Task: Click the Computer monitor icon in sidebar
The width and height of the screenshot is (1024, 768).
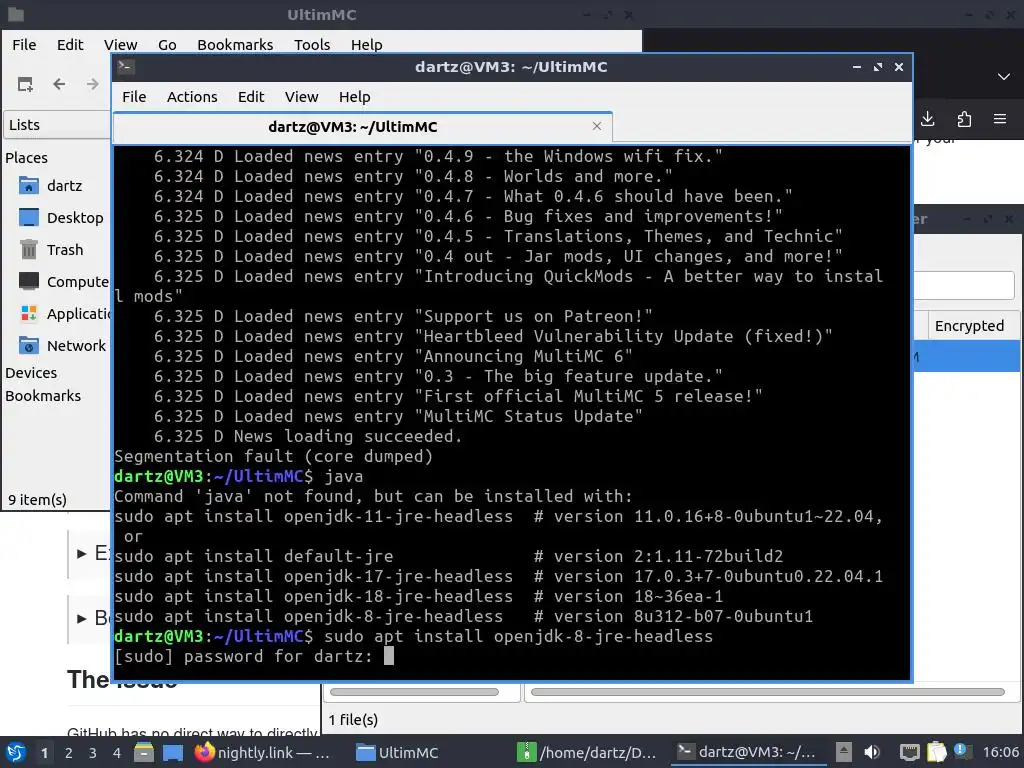Action: click(x=29, y=281)
